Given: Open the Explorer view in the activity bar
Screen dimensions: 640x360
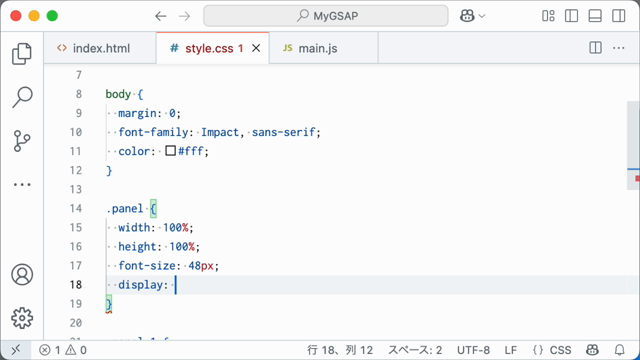Looking at the screenshot, I should [22, 54].
